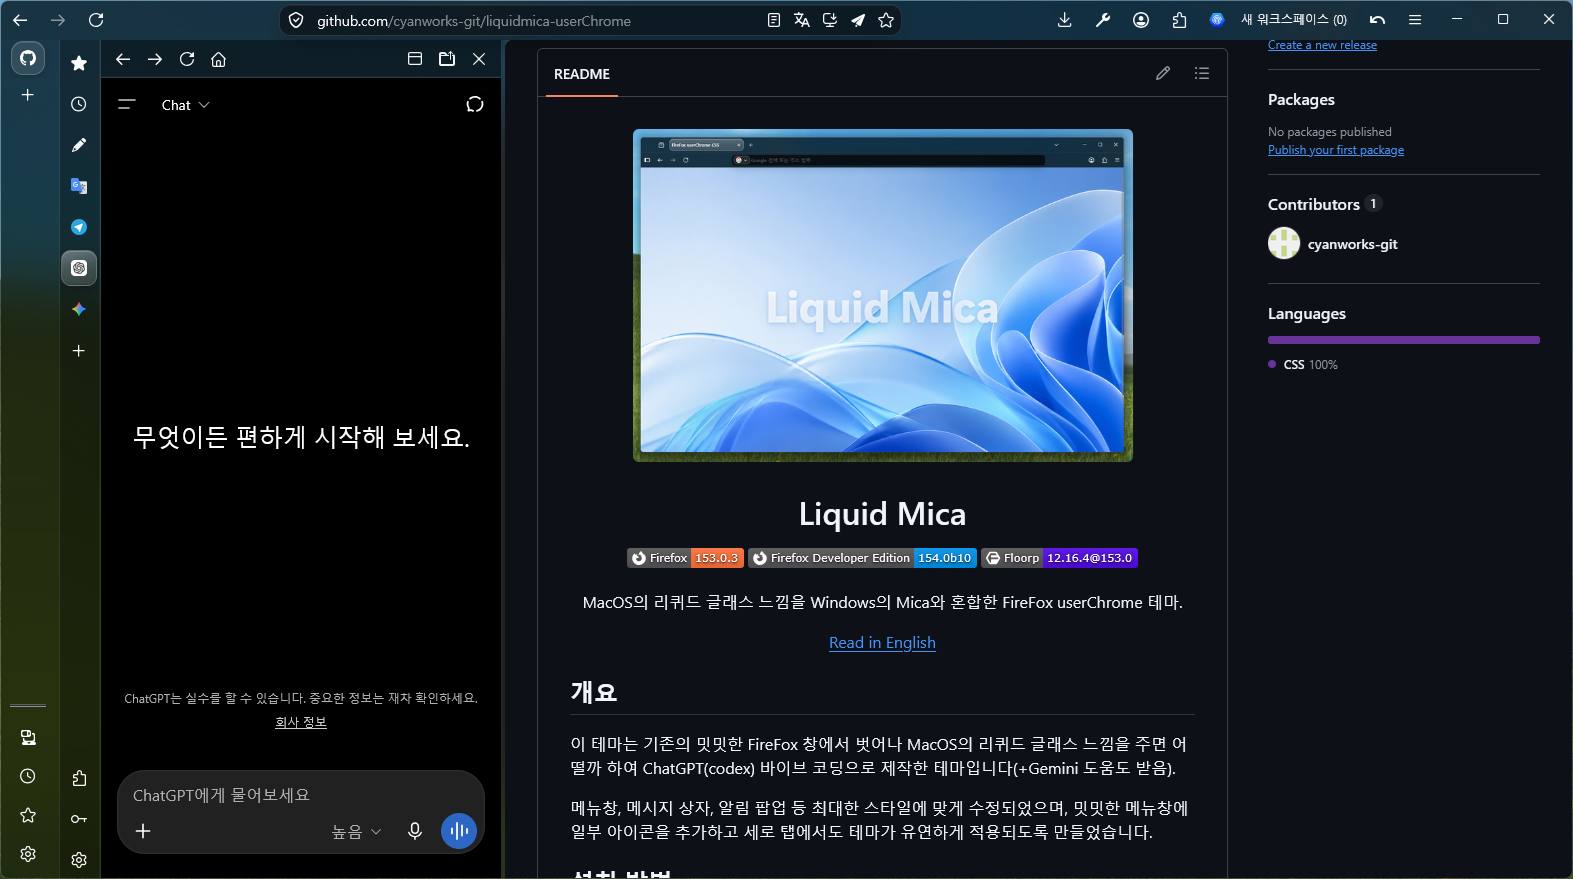The height and width of the screenshot is (879, 1573).
Task: Add a new vertical tab with plus icon under GitHub
Action: (28, 95)
